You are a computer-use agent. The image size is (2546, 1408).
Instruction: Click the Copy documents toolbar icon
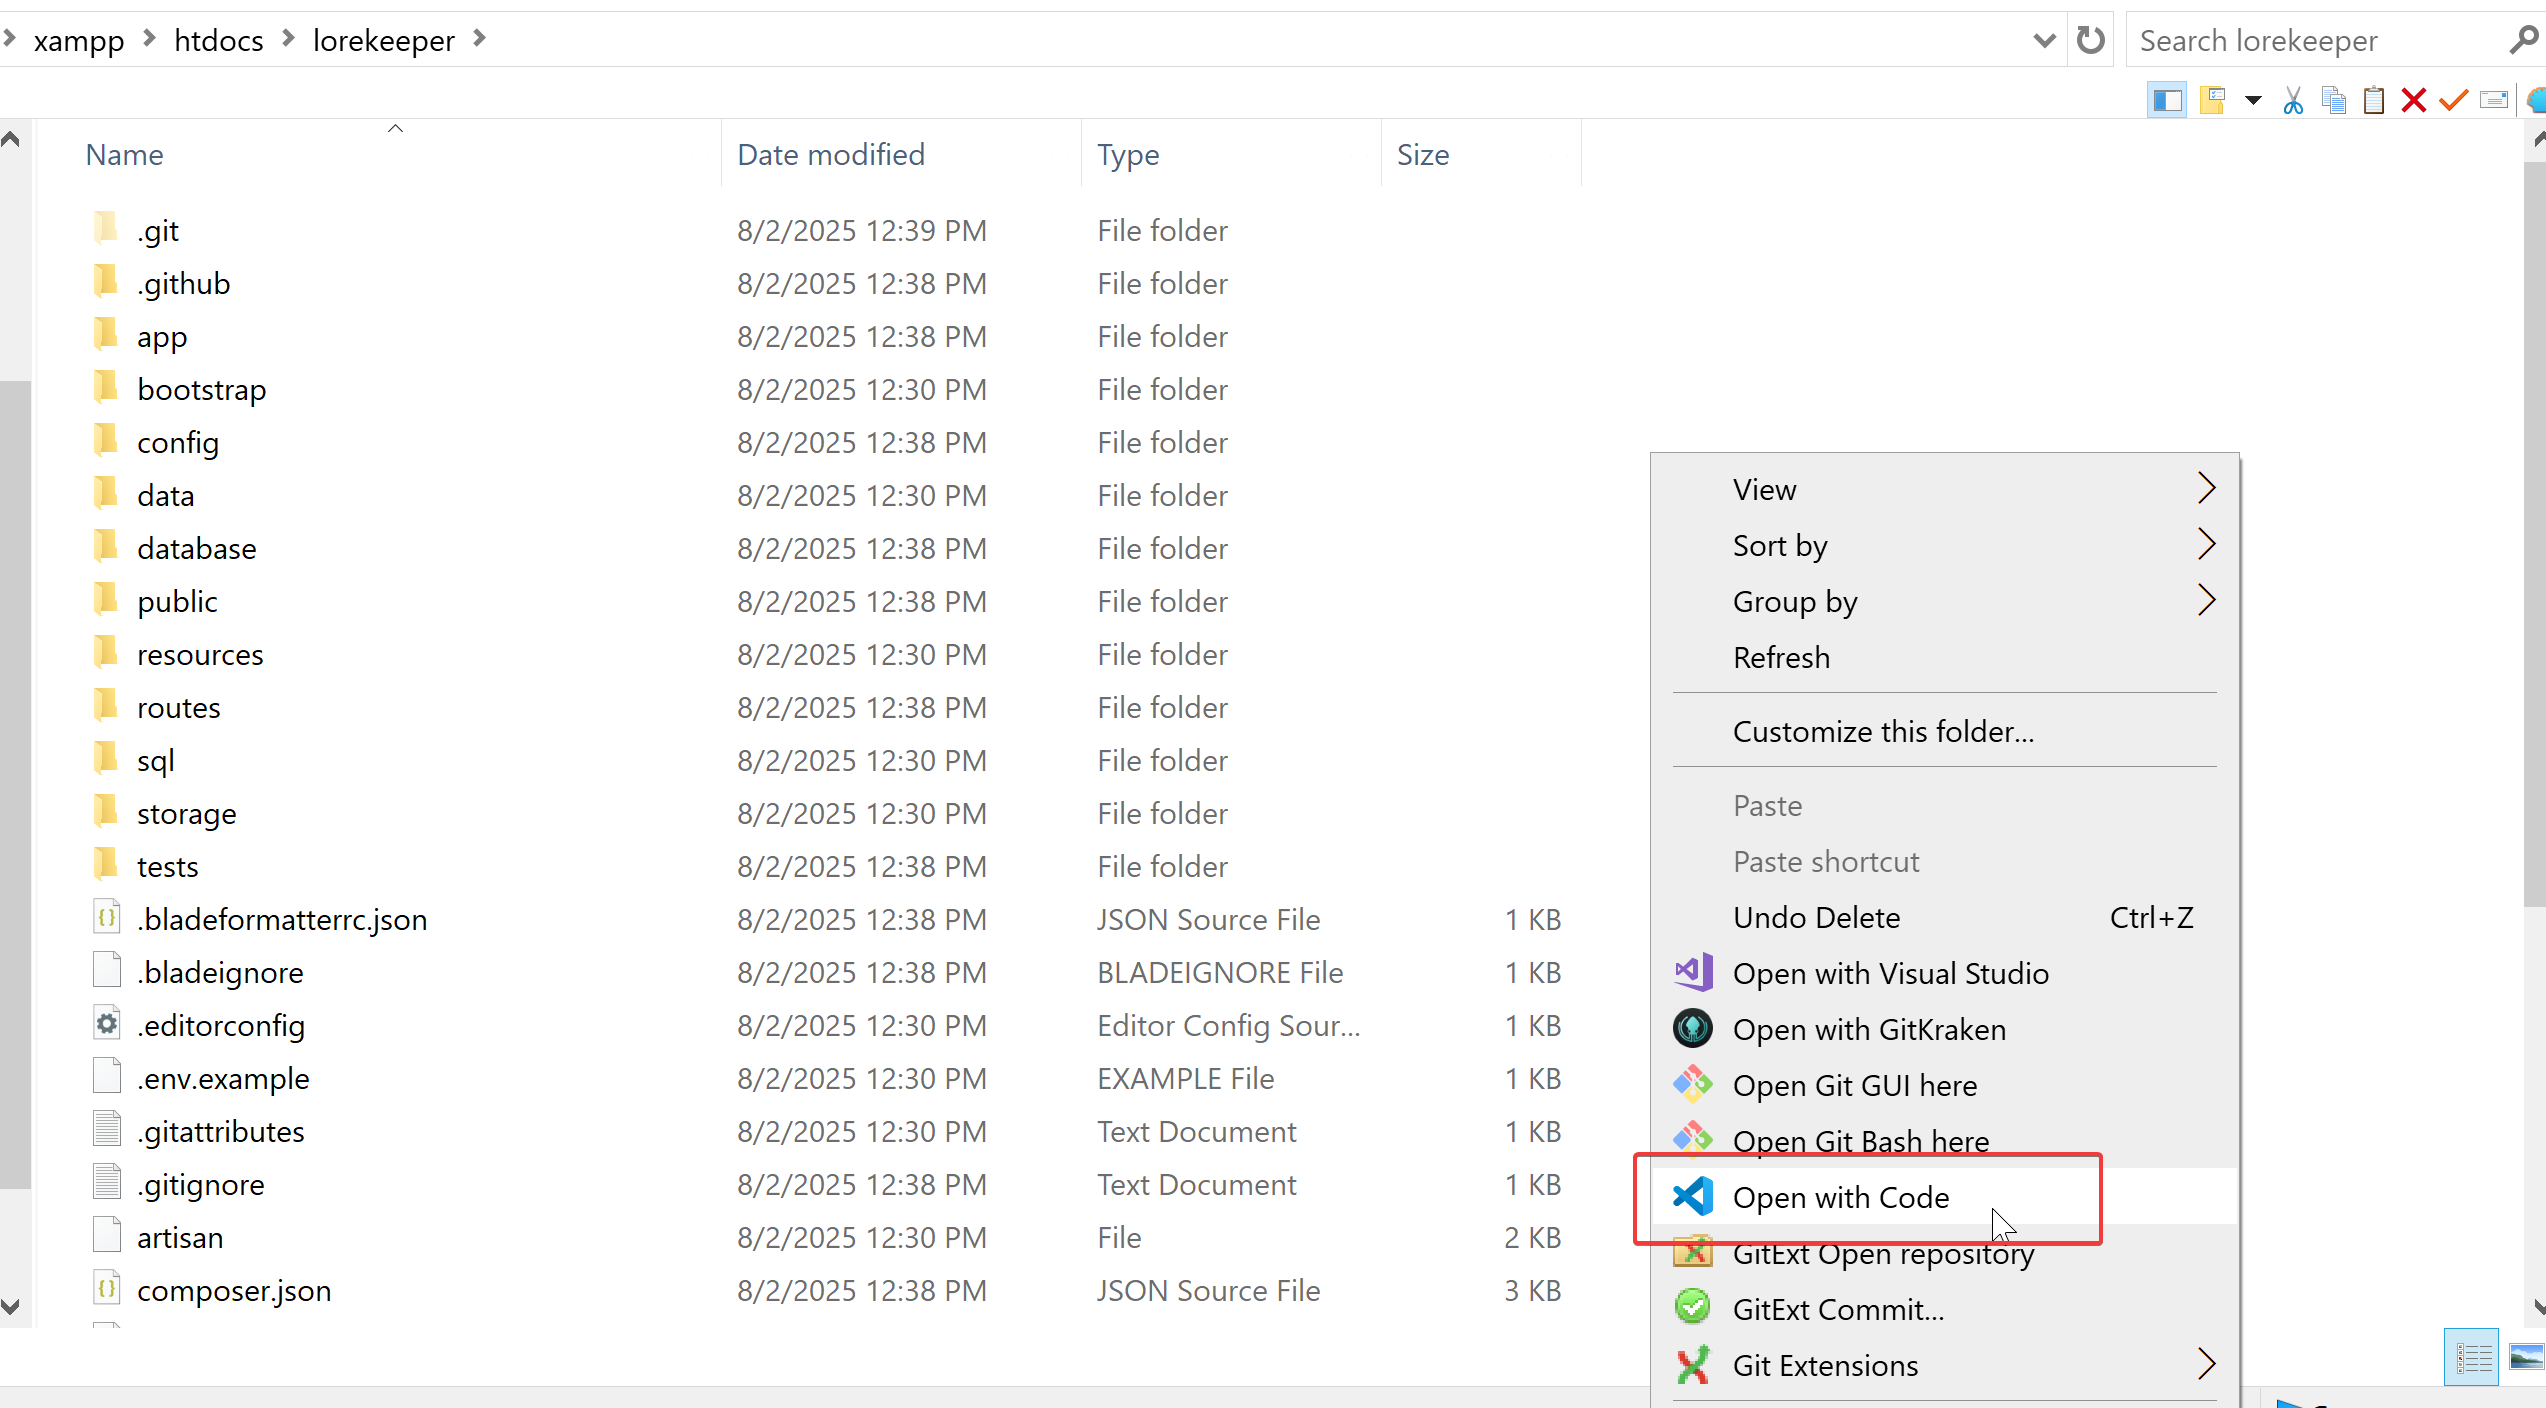tap(2334, 100)
